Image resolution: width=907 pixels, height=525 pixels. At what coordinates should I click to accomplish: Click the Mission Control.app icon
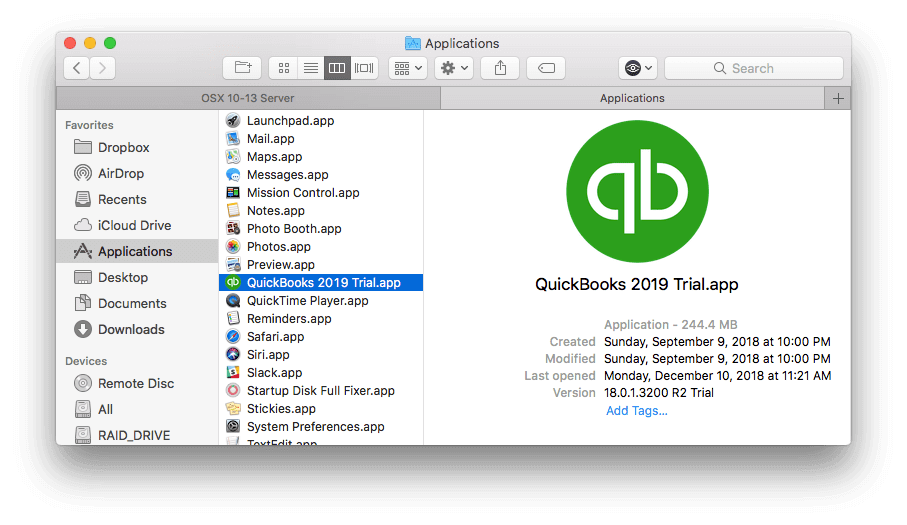pos(233,193)
